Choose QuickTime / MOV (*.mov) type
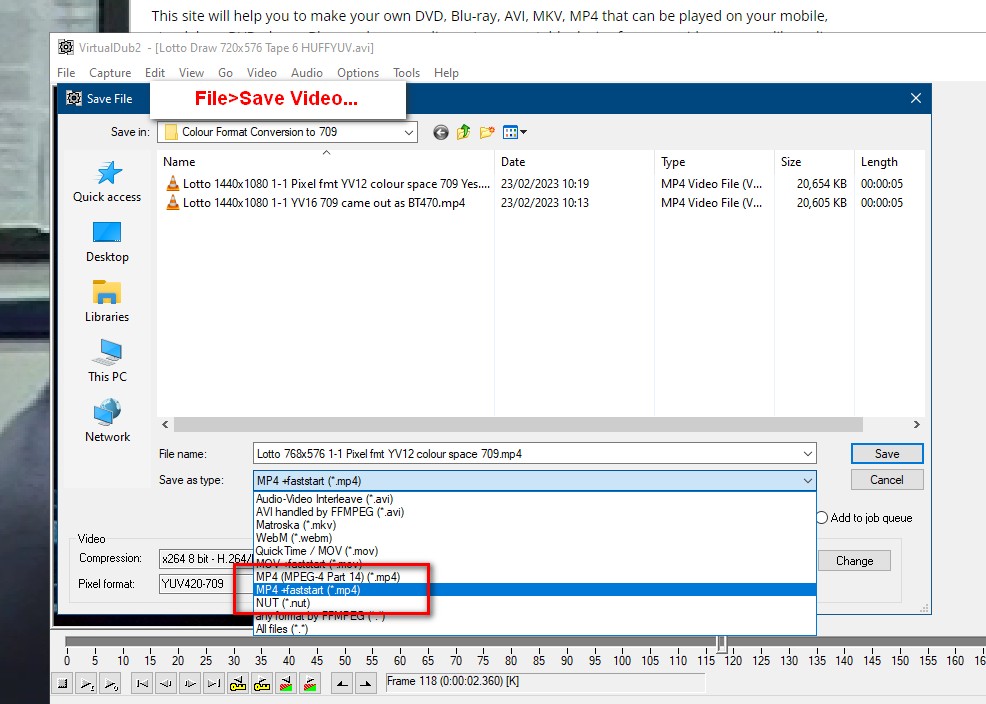 (x=535, y=551)
